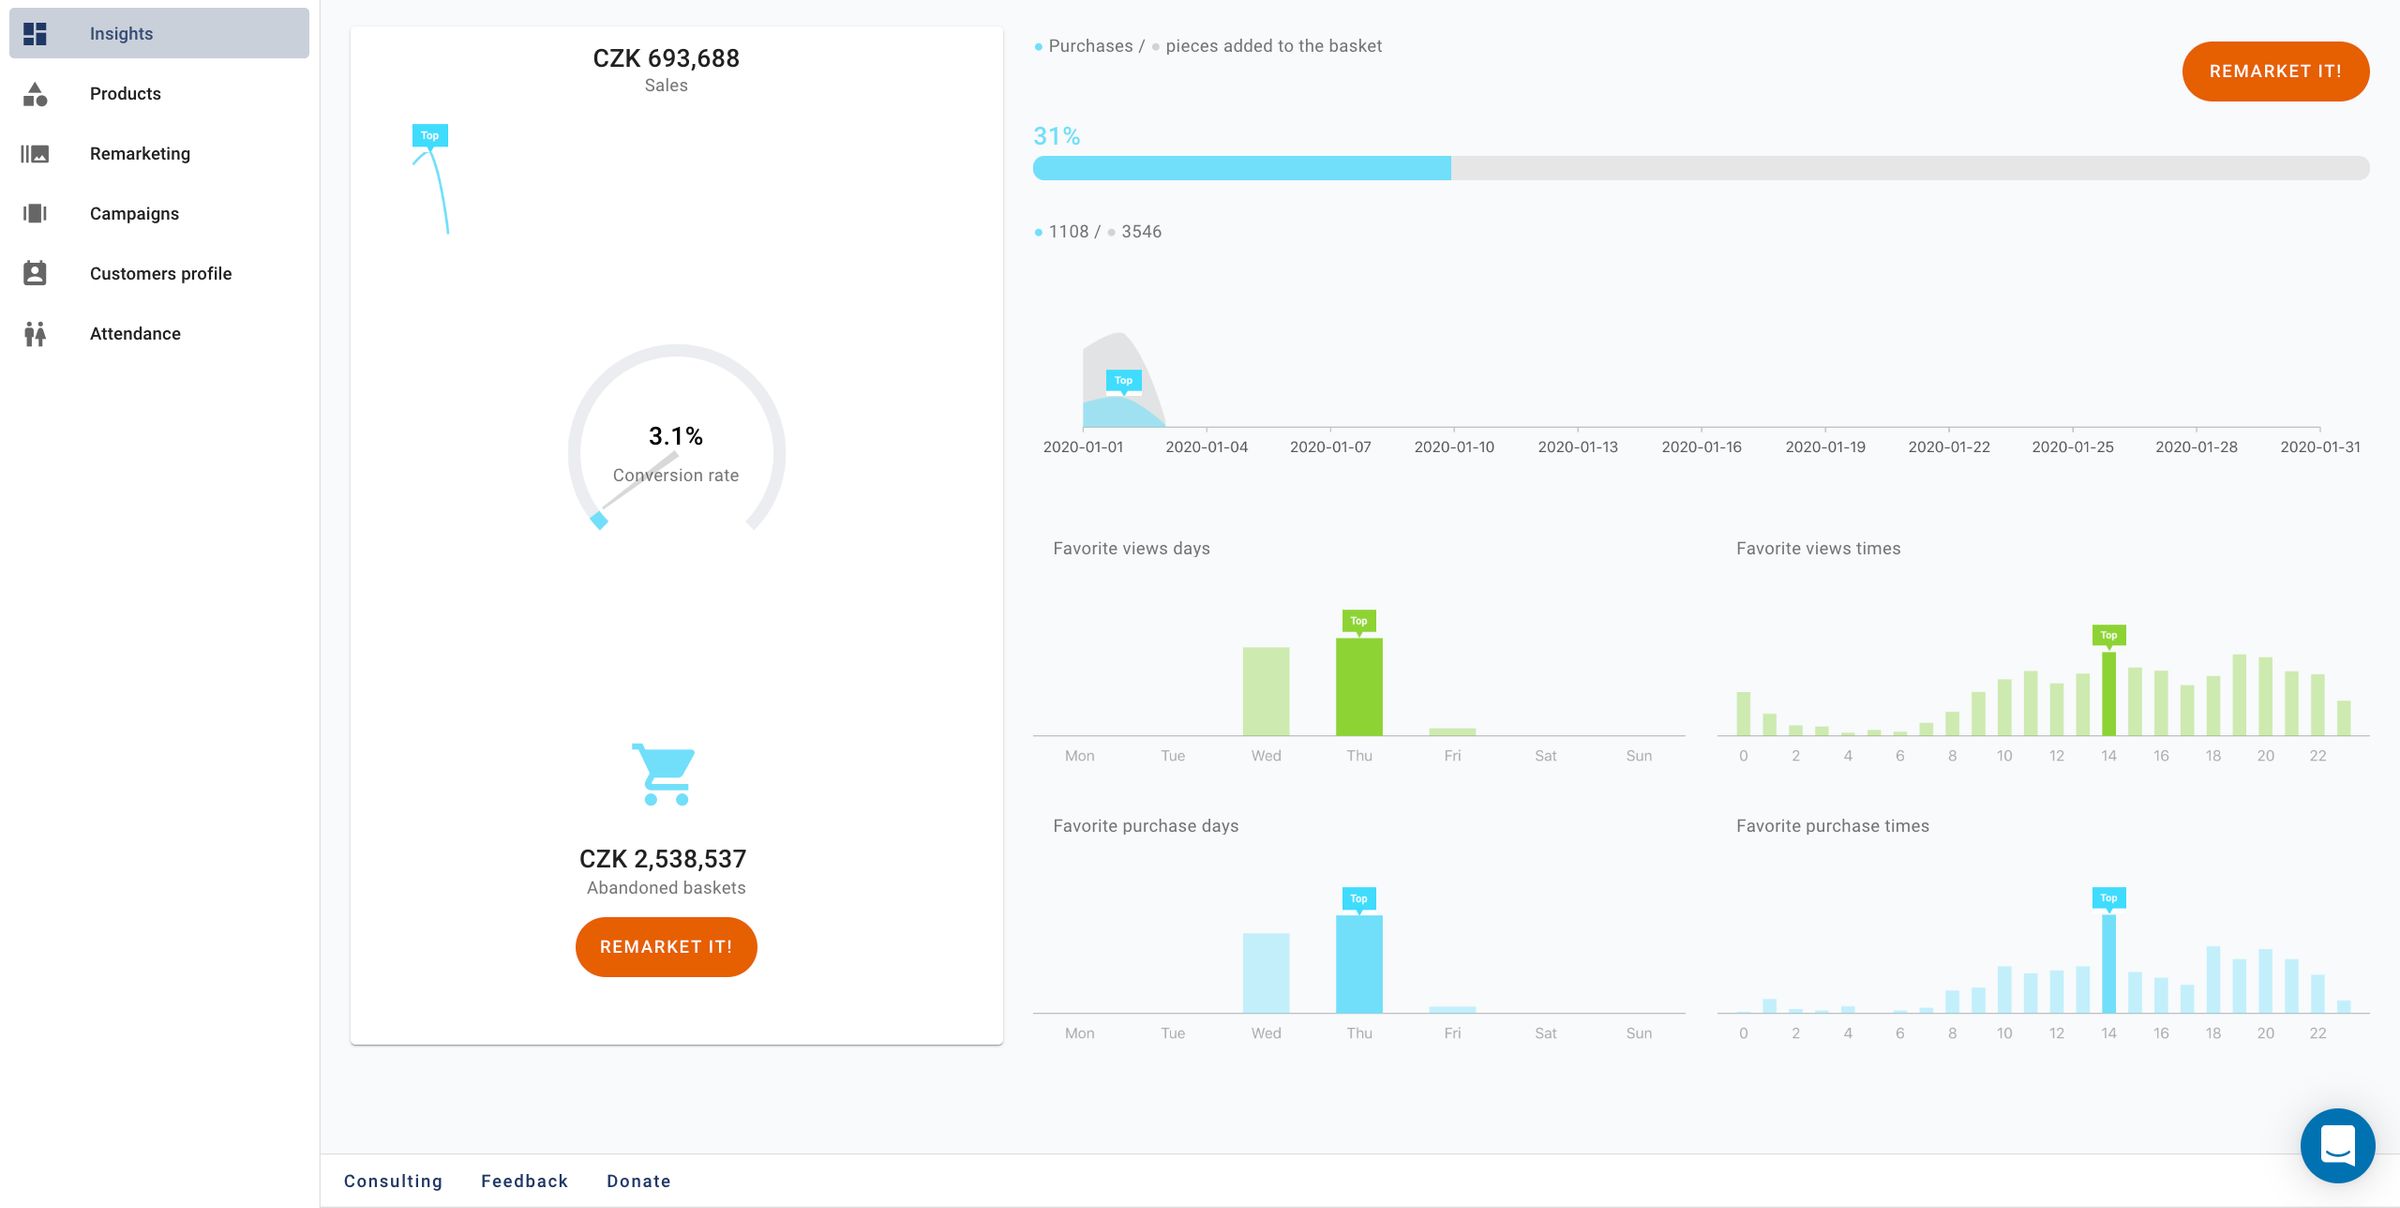Click the Customers profile contact icon
The height and width of the screenshot is (1208, 2400).
click(35, 274)
